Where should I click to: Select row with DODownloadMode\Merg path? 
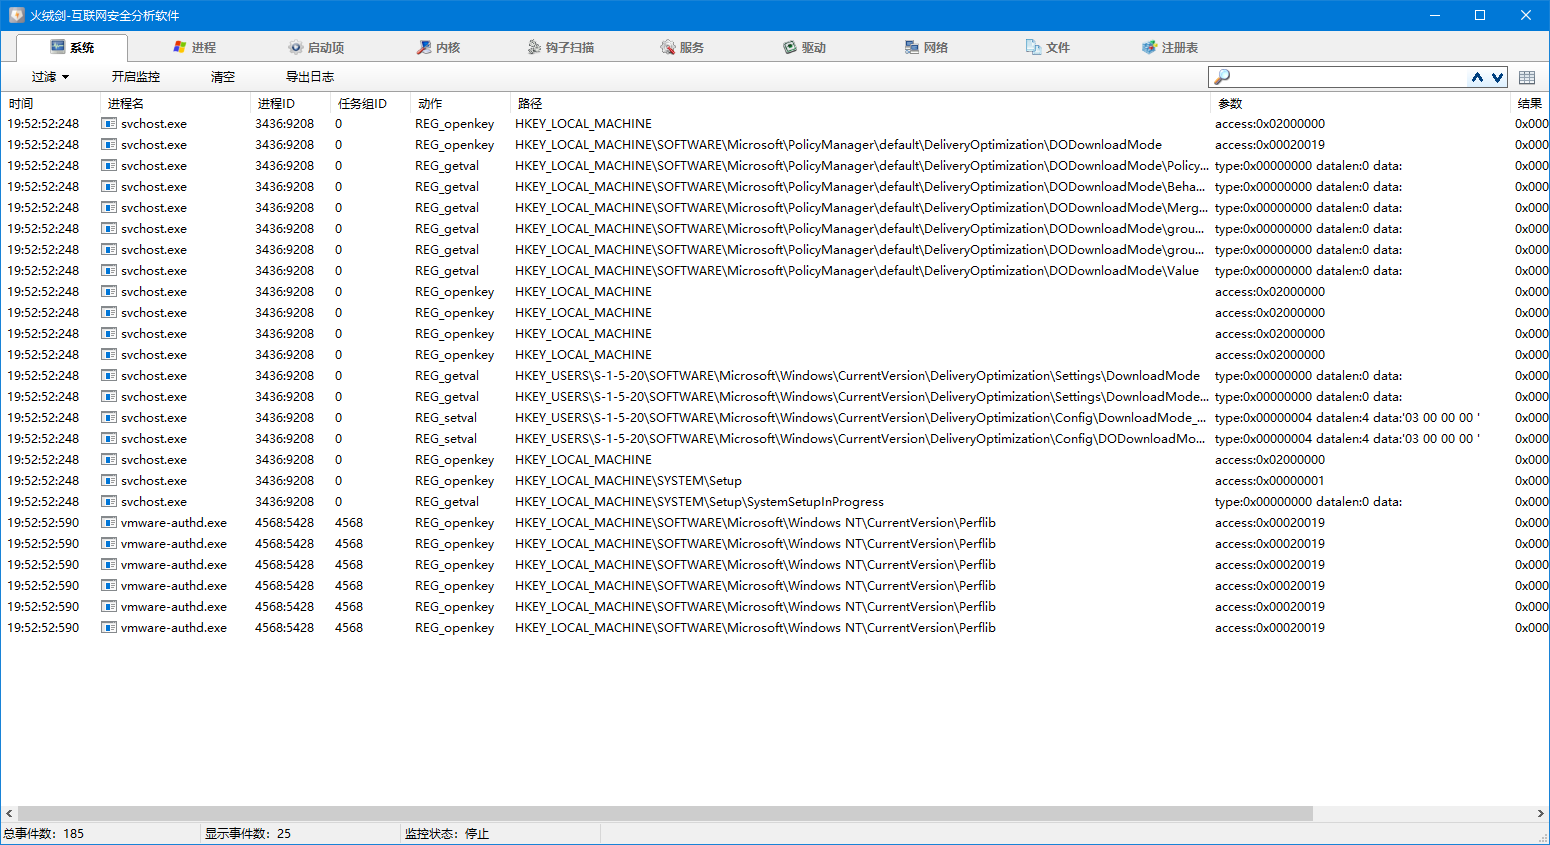pos(775,208)
